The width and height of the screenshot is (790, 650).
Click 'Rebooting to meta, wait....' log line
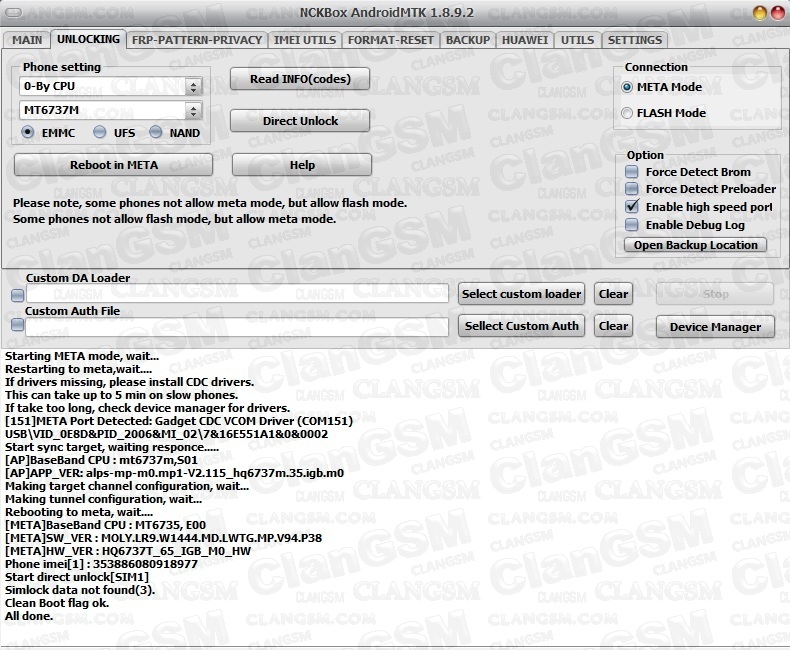click(x=79, y=512)
